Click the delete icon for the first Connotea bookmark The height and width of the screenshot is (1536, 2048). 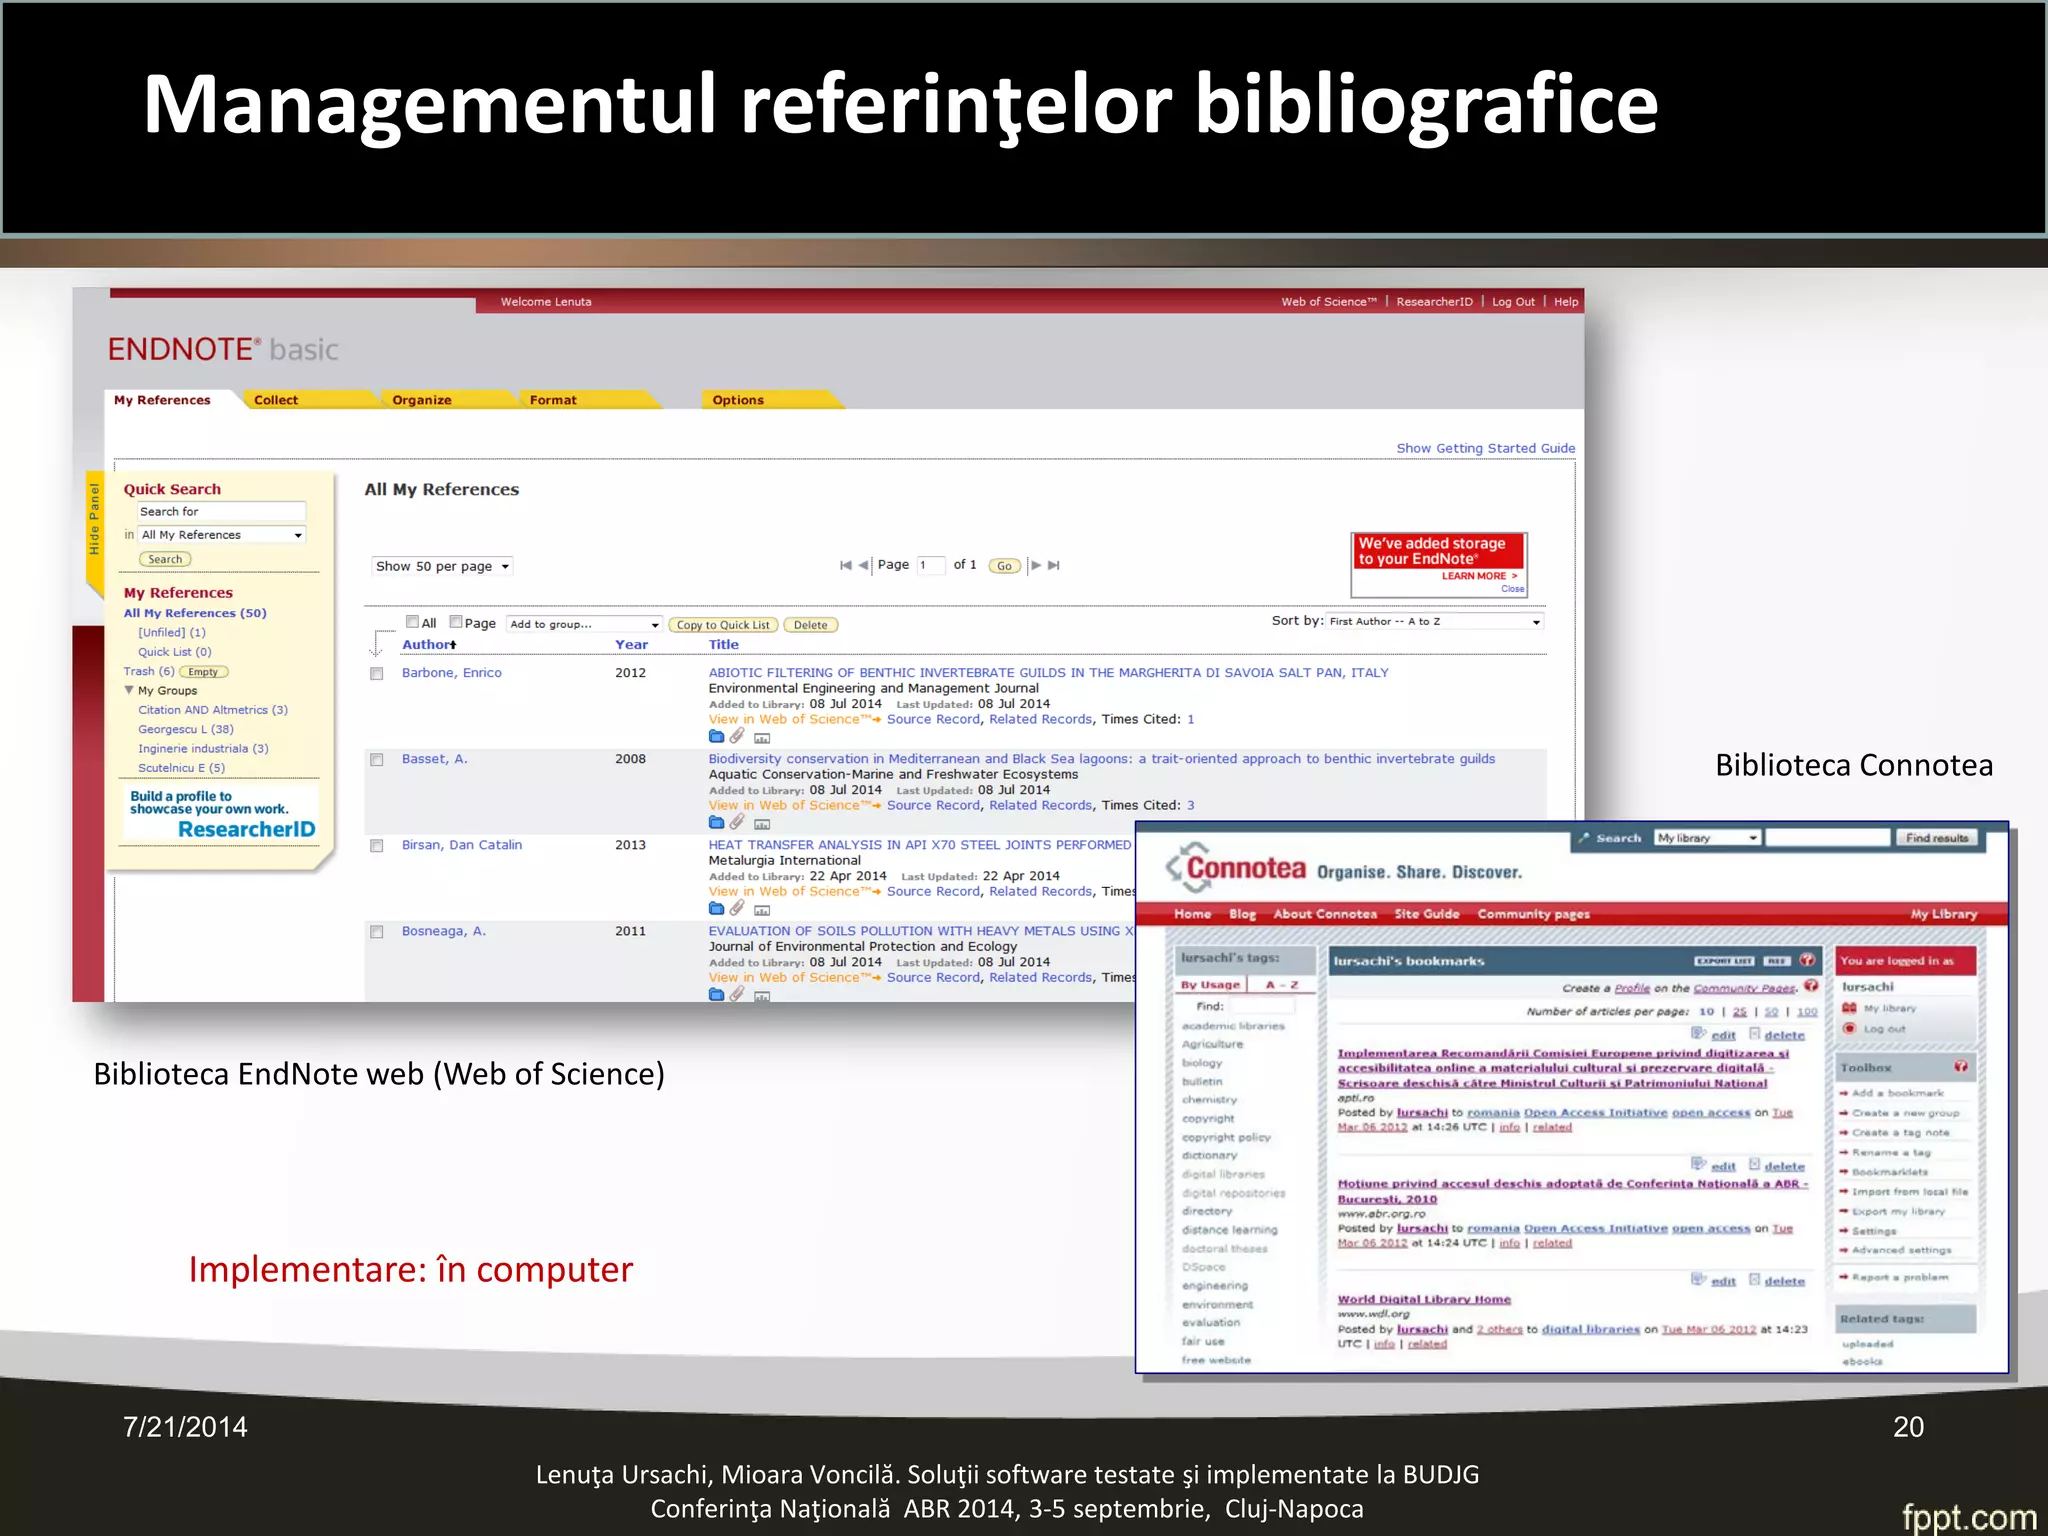[1755, 1034]
